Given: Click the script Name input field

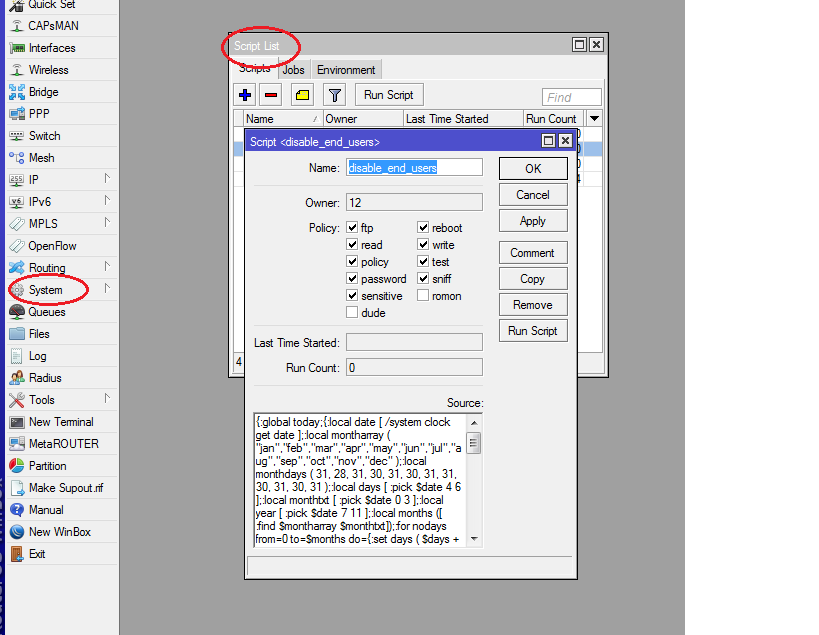Looking at the screenshot, I should 414,168.
